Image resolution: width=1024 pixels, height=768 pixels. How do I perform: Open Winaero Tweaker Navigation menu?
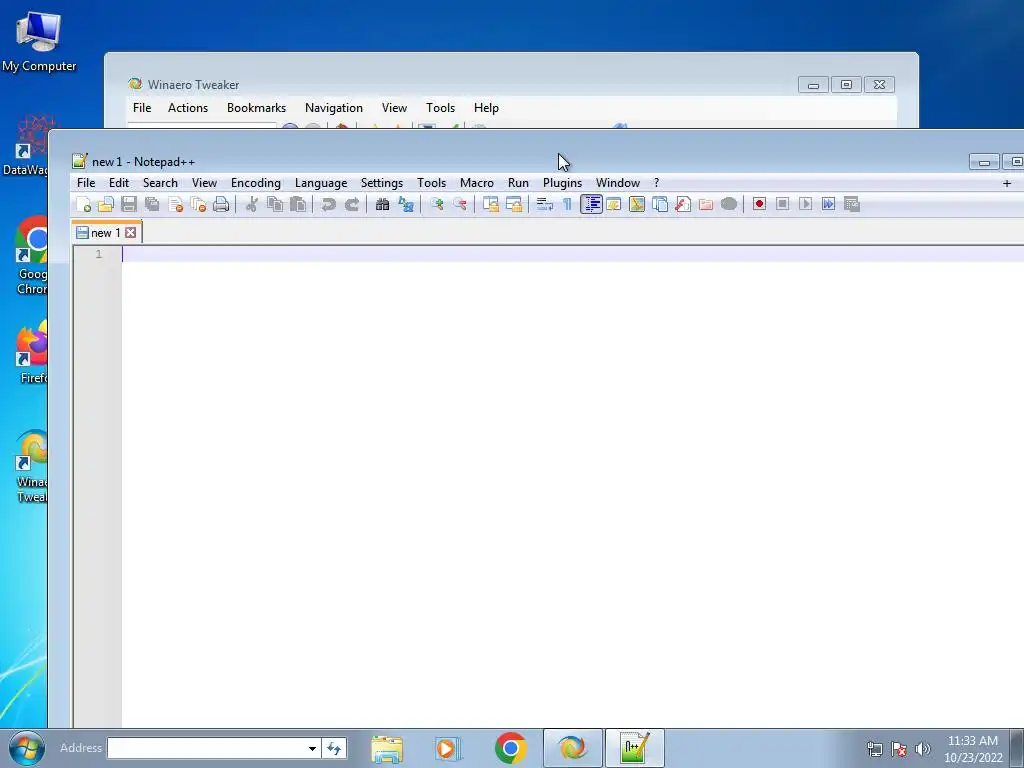point(334,108)
